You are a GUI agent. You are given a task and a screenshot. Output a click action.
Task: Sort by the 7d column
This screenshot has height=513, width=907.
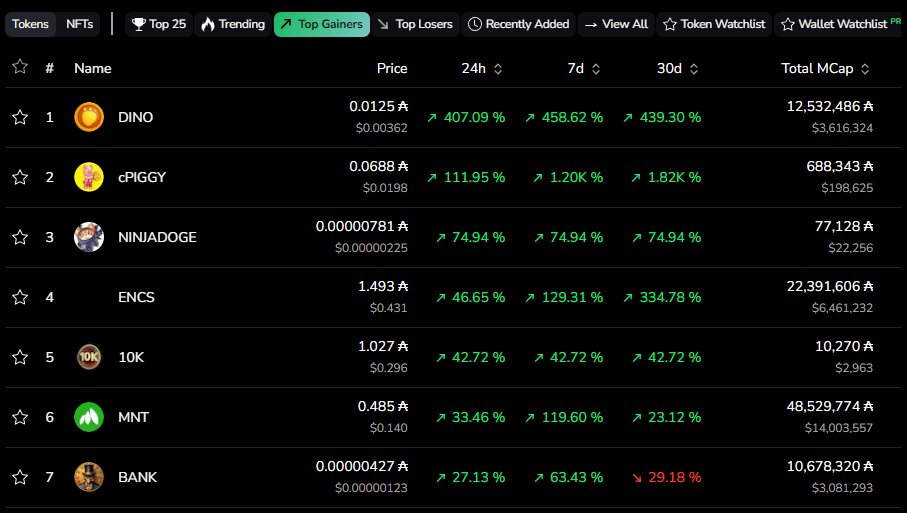584,69
